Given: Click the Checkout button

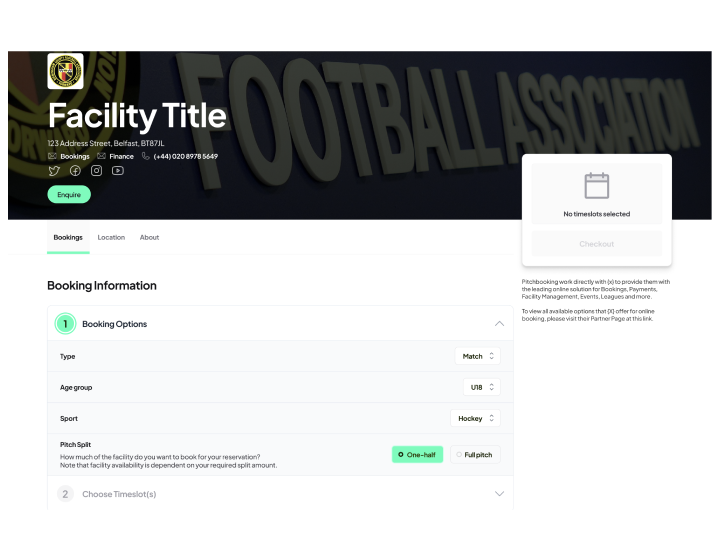Looking at the screenshot, I should 596,244.
